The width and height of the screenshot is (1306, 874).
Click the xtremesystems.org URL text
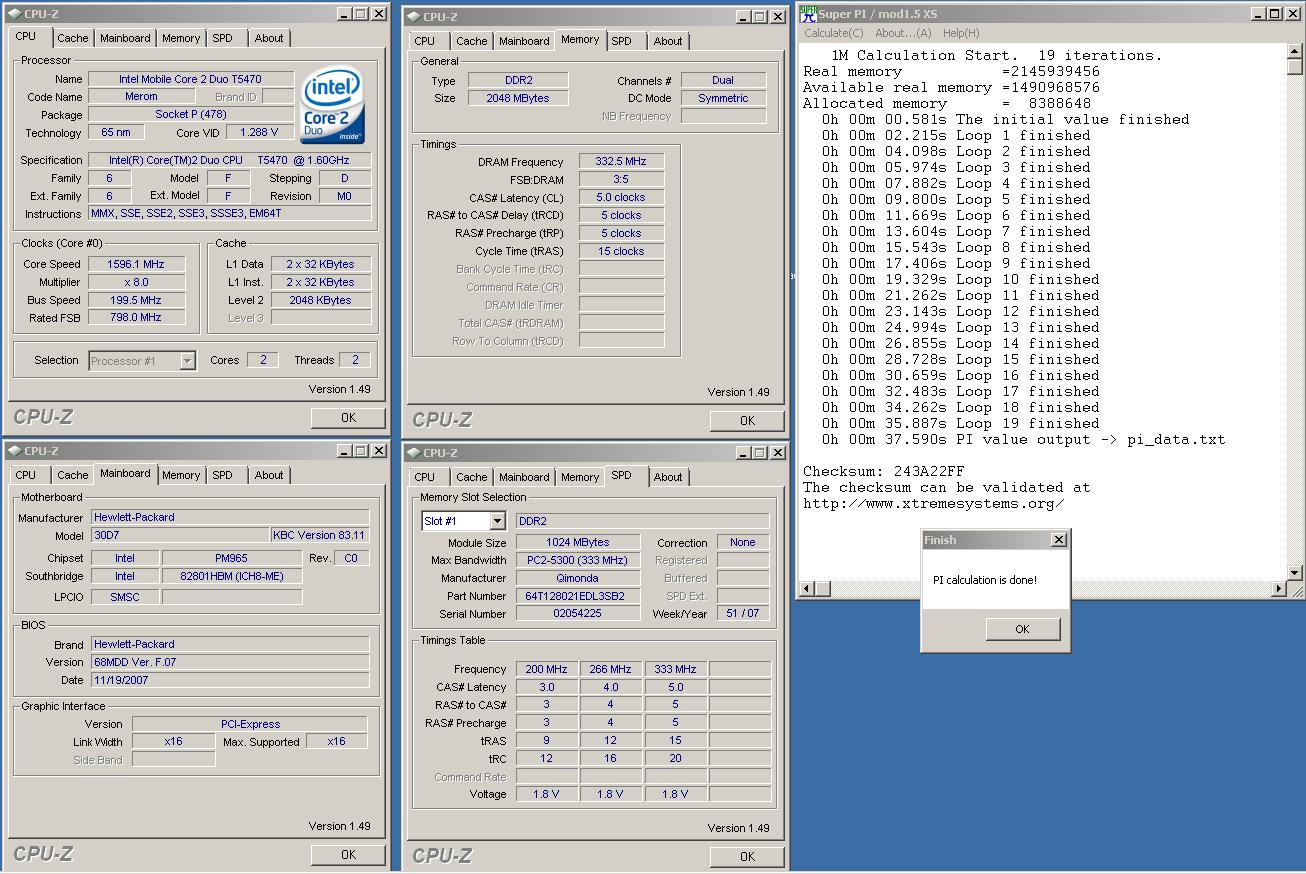click(x=933, y=503)
